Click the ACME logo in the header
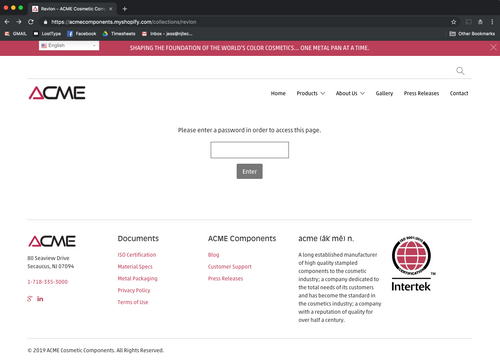 (x=57, y=93)
